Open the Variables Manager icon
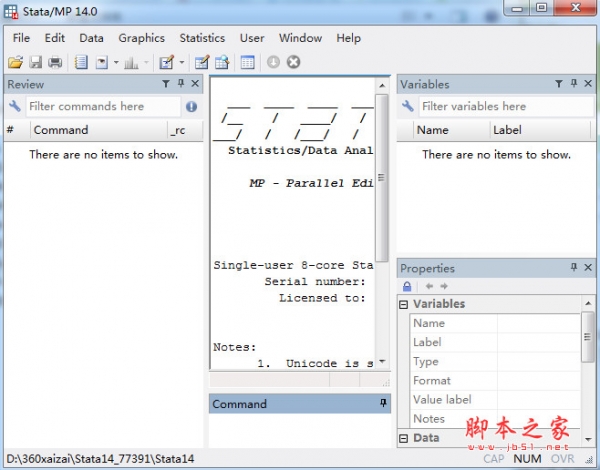This screenshot has width=600, height=470. [x=248, y=62]
